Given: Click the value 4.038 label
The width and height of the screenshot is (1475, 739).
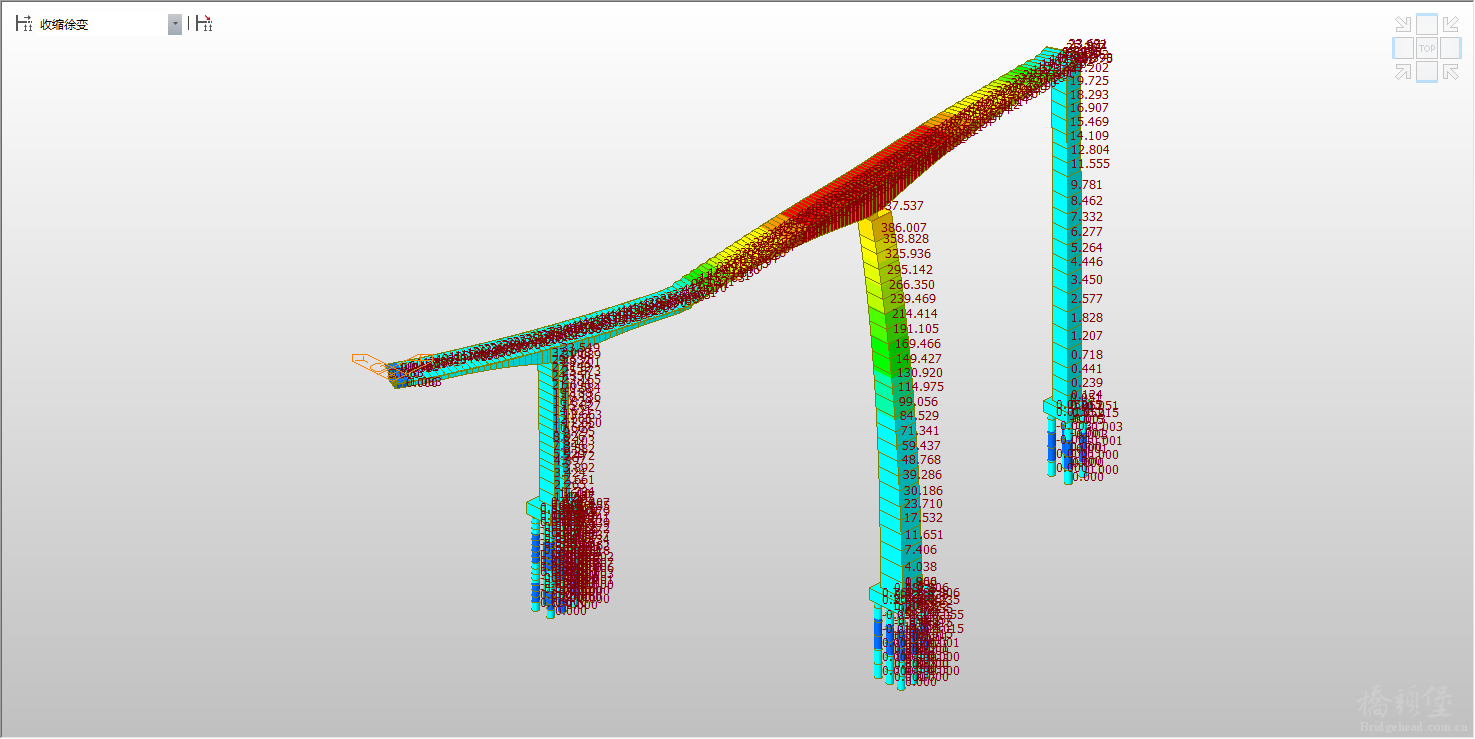Looking at the screenshot, I should 921,567.
